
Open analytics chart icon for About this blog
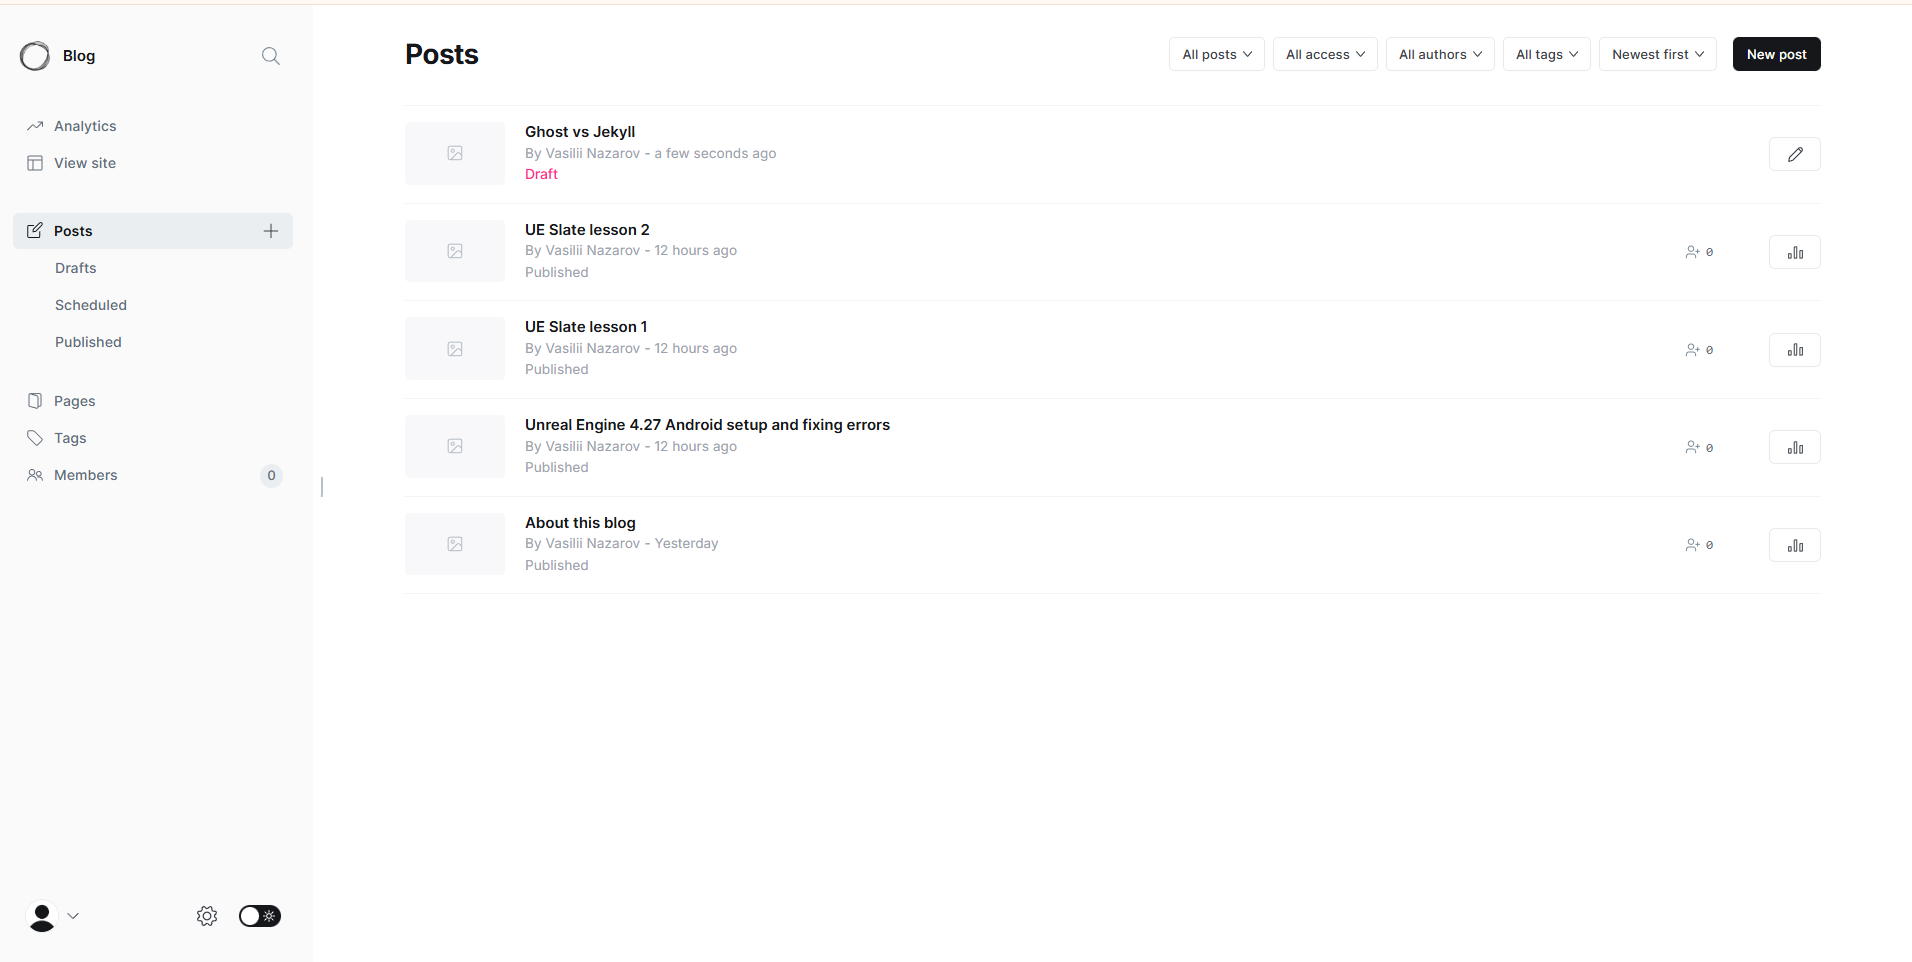tap(1794, 545)
